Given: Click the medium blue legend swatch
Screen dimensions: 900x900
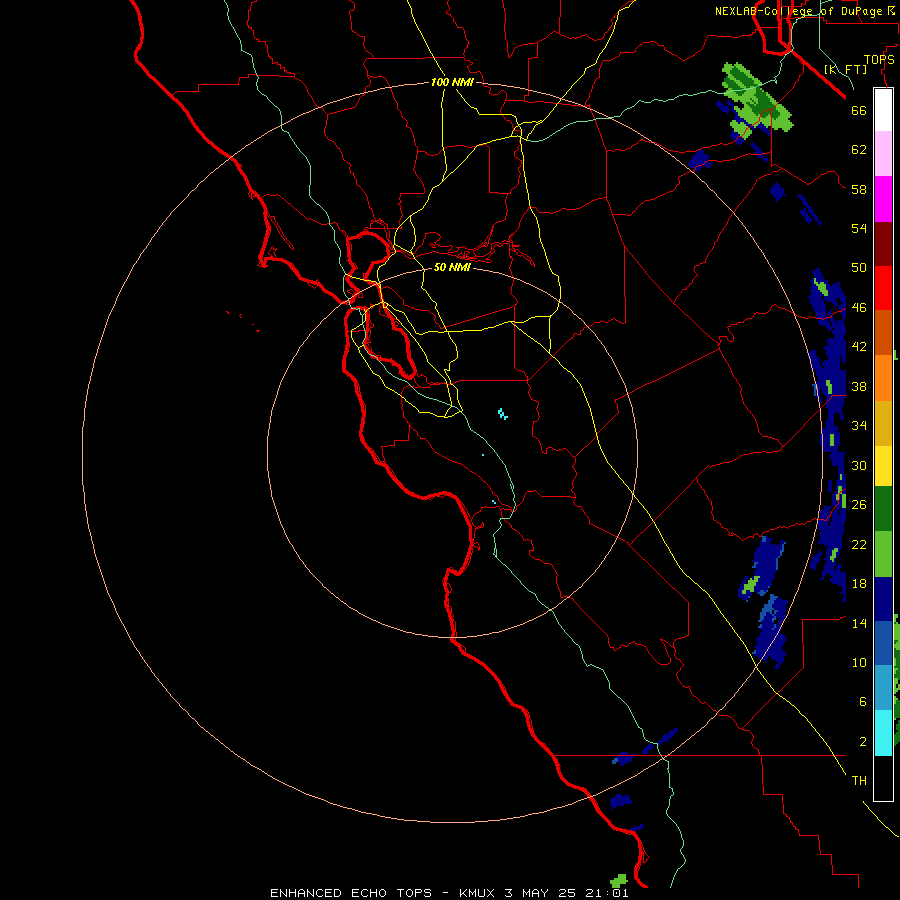Looking at the screenshot, I should (x=883, y=643).
